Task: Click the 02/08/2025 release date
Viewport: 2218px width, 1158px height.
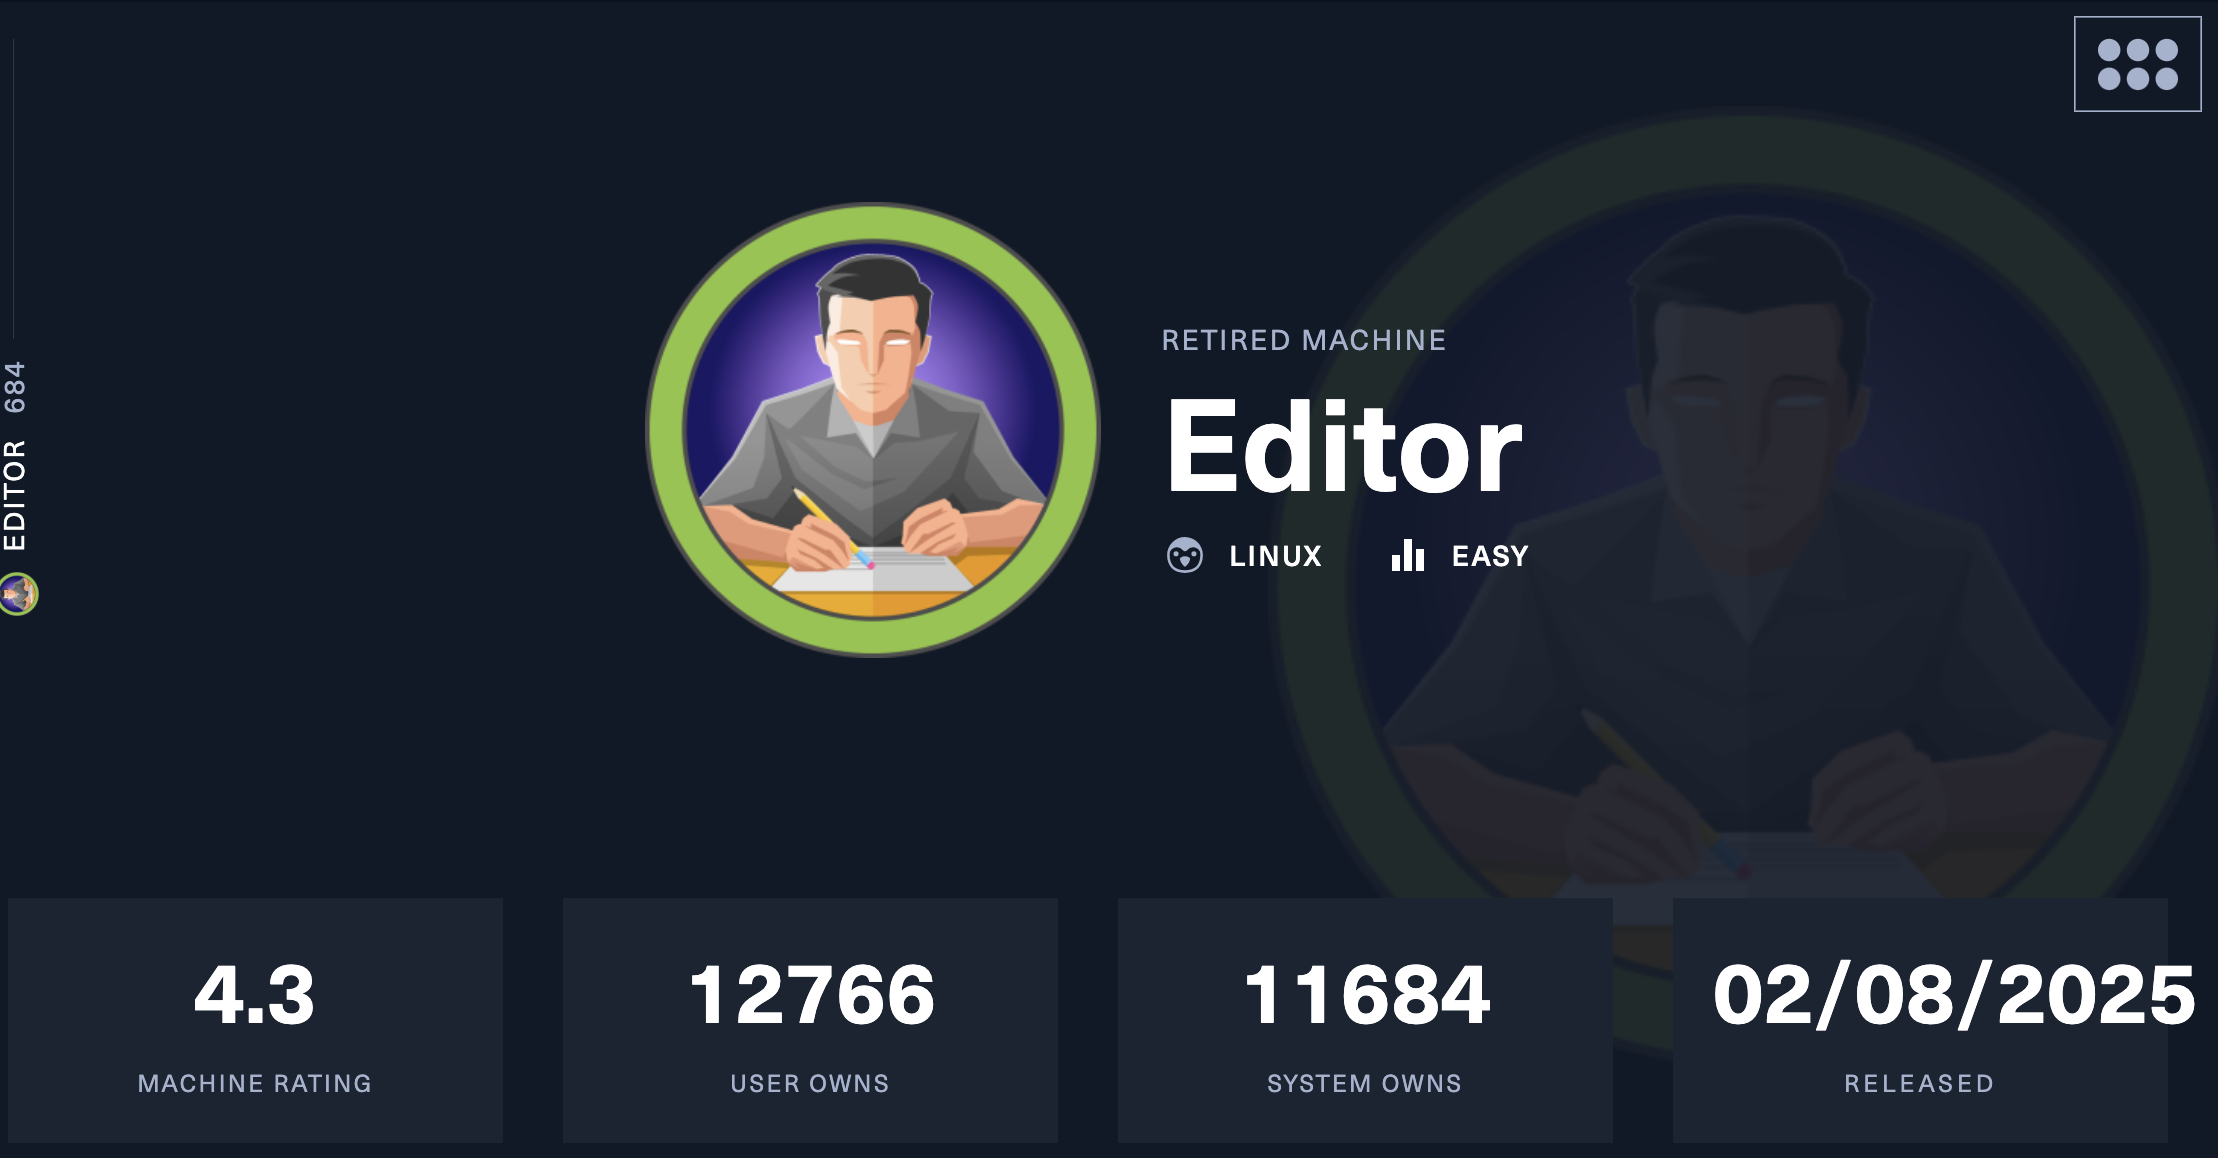Action: click(1953, 995)
